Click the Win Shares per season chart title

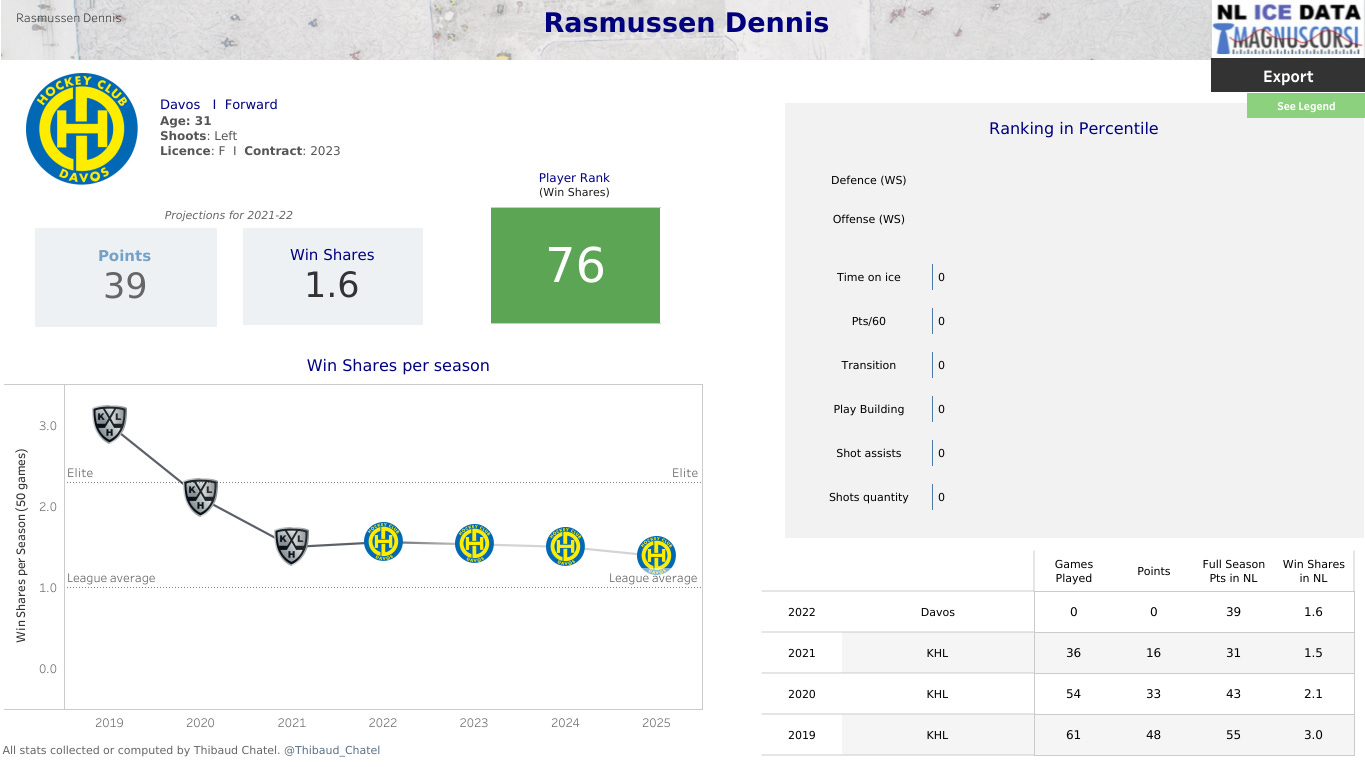[398, 365]
